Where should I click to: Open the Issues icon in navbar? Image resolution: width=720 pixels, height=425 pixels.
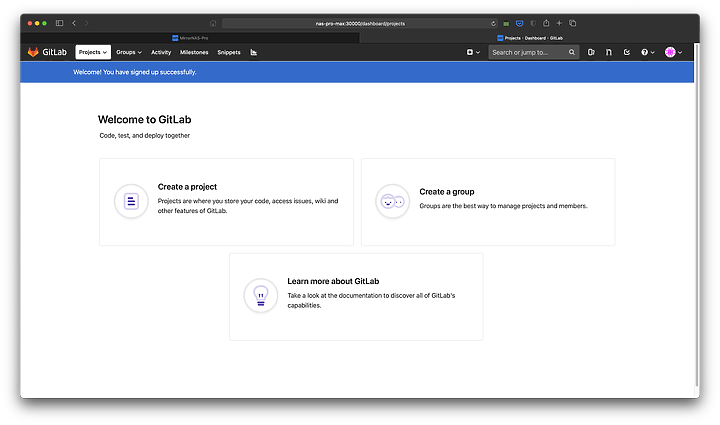[591, 52]
